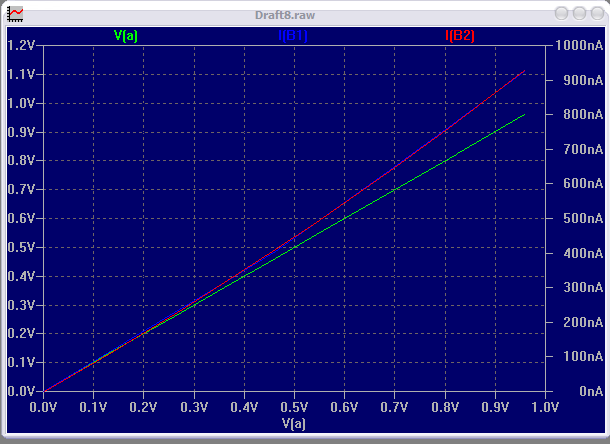Click the 1000nA right axis label
The image size is (610, 444).
tap(578, 46)
